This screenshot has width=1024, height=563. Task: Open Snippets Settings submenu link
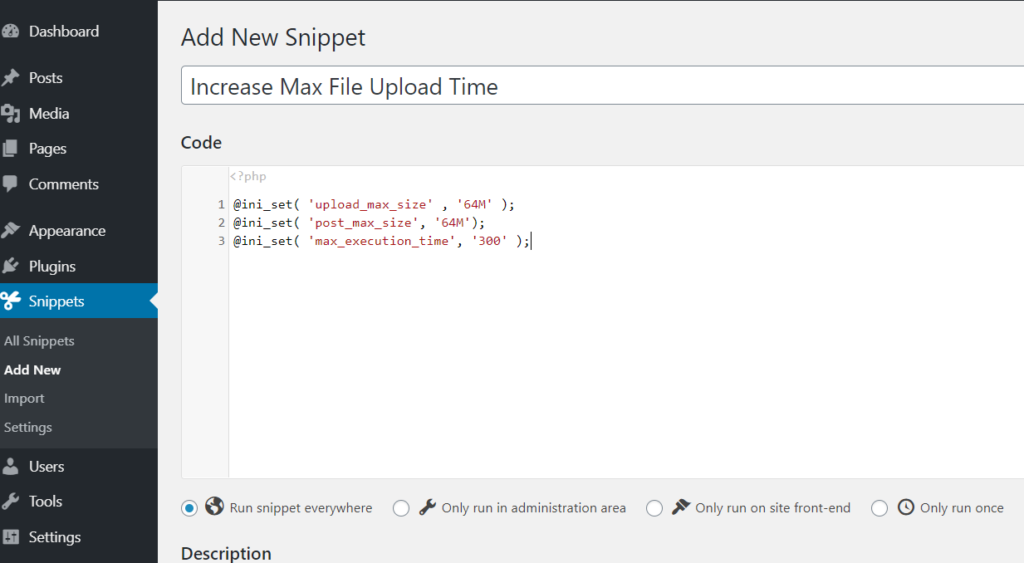[28, 427]
